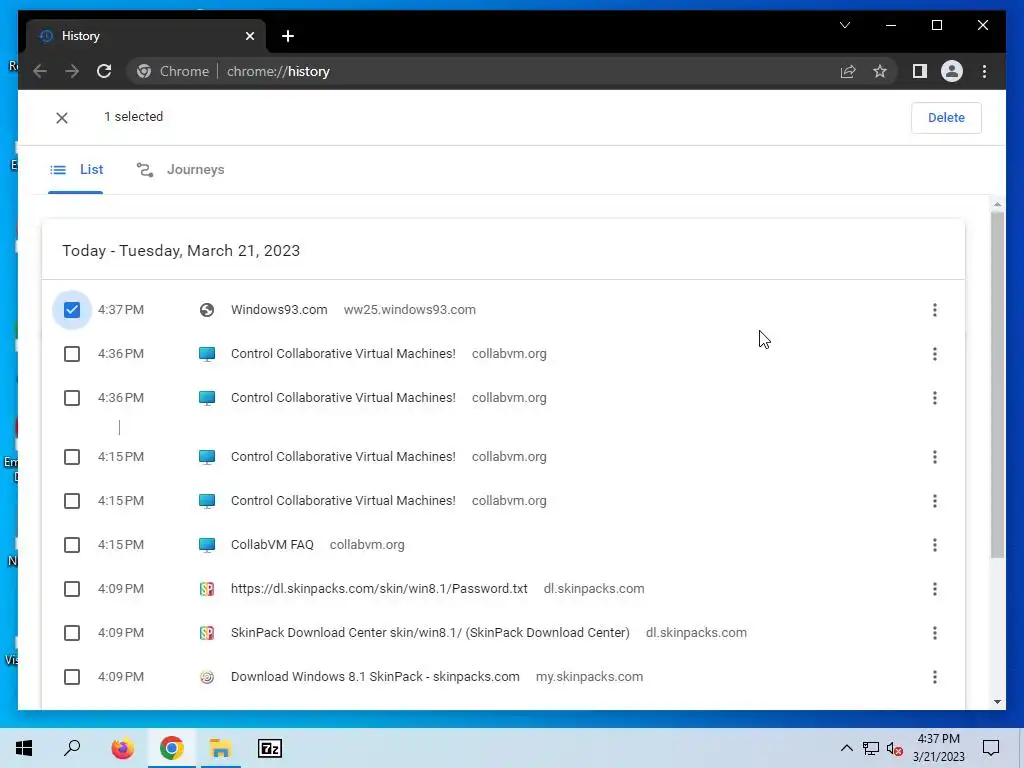Check the SkinPack Download Center checkbox

[x=72, y=633]
